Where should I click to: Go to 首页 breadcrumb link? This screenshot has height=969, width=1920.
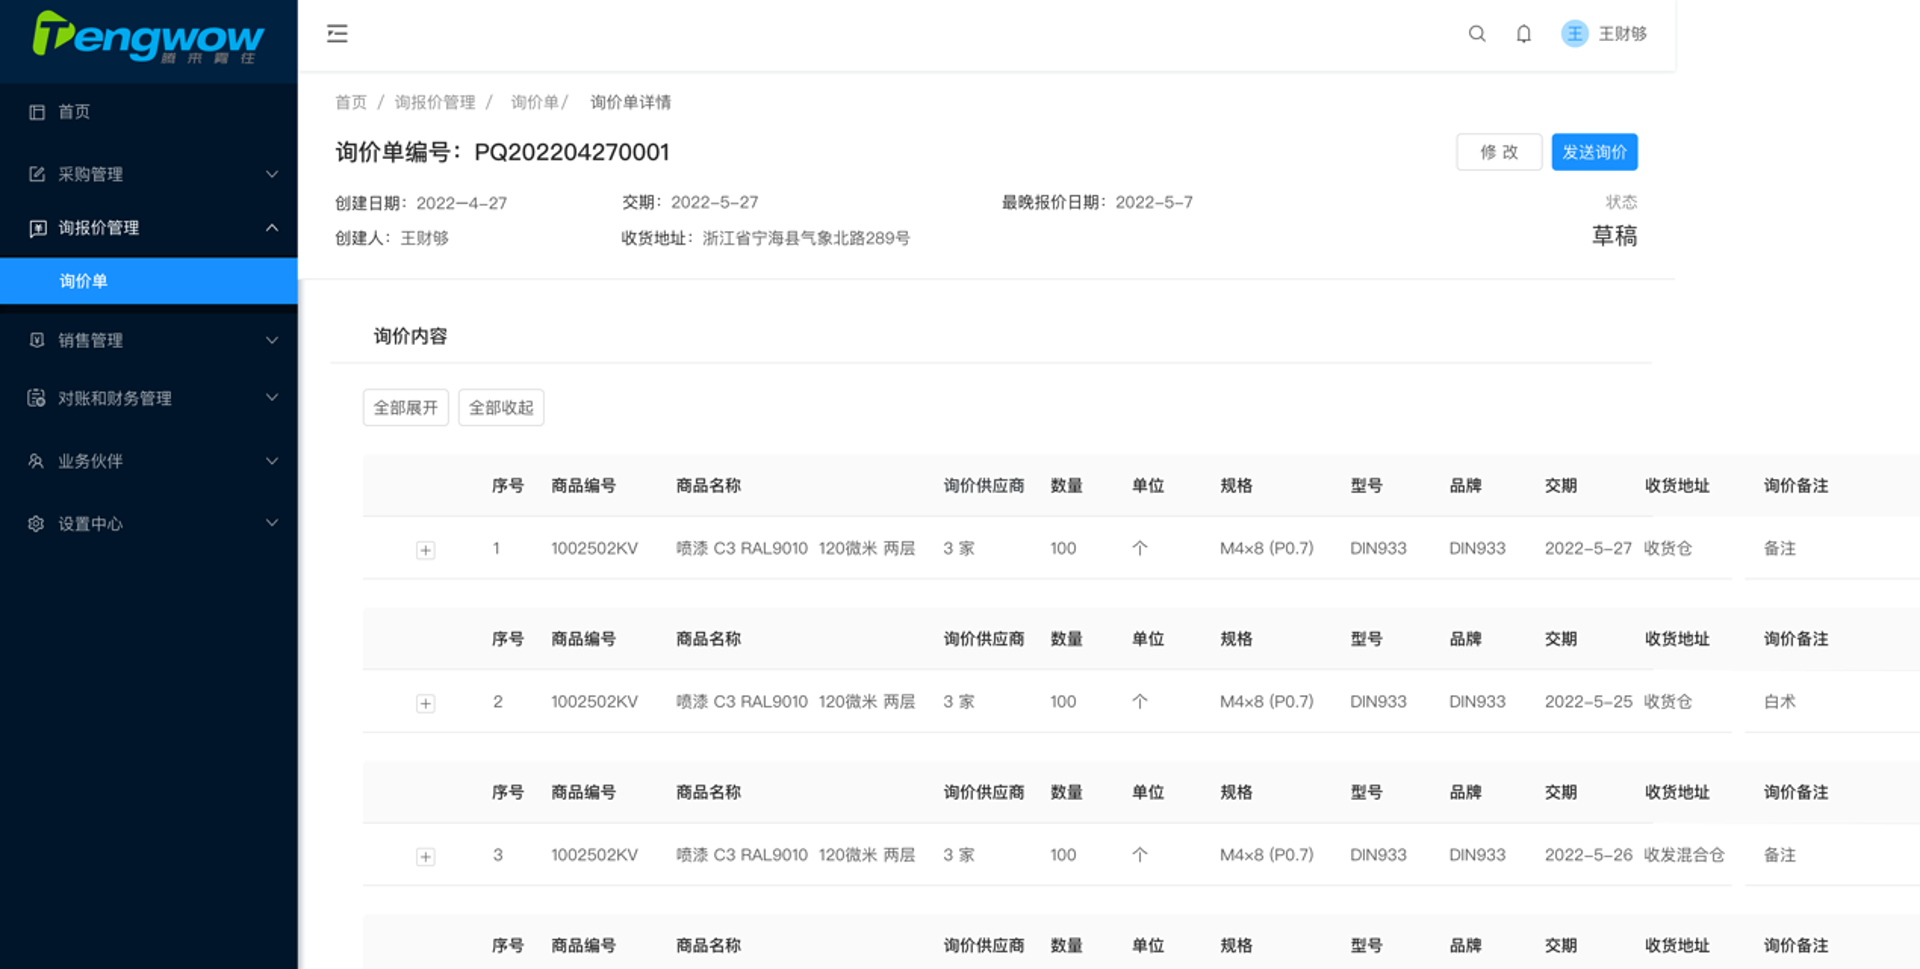(351, 102)
